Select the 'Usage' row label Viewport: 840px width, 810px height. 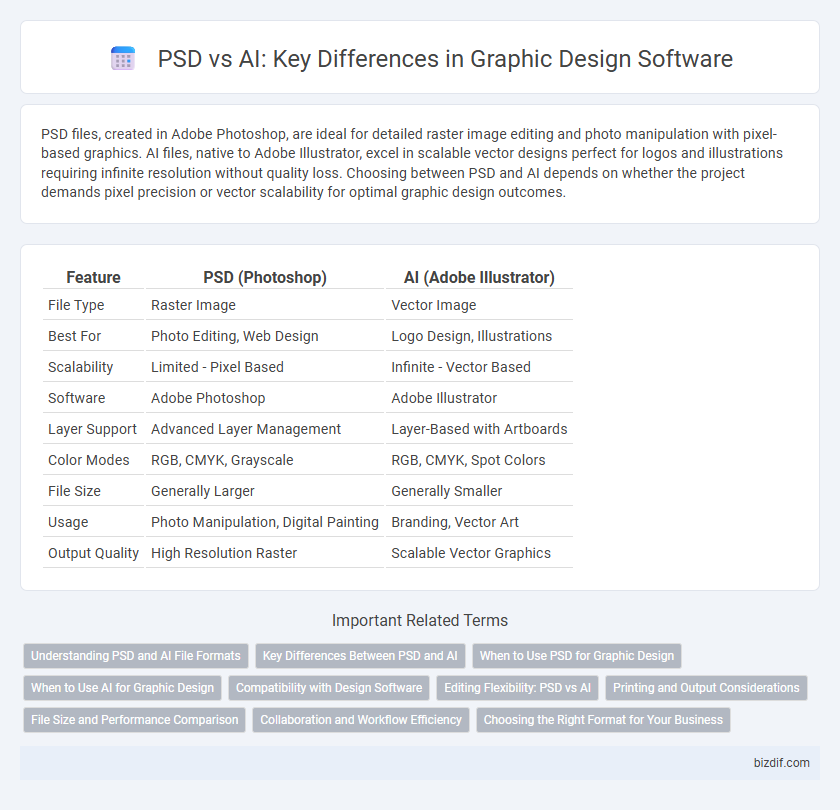click(68, 522)
